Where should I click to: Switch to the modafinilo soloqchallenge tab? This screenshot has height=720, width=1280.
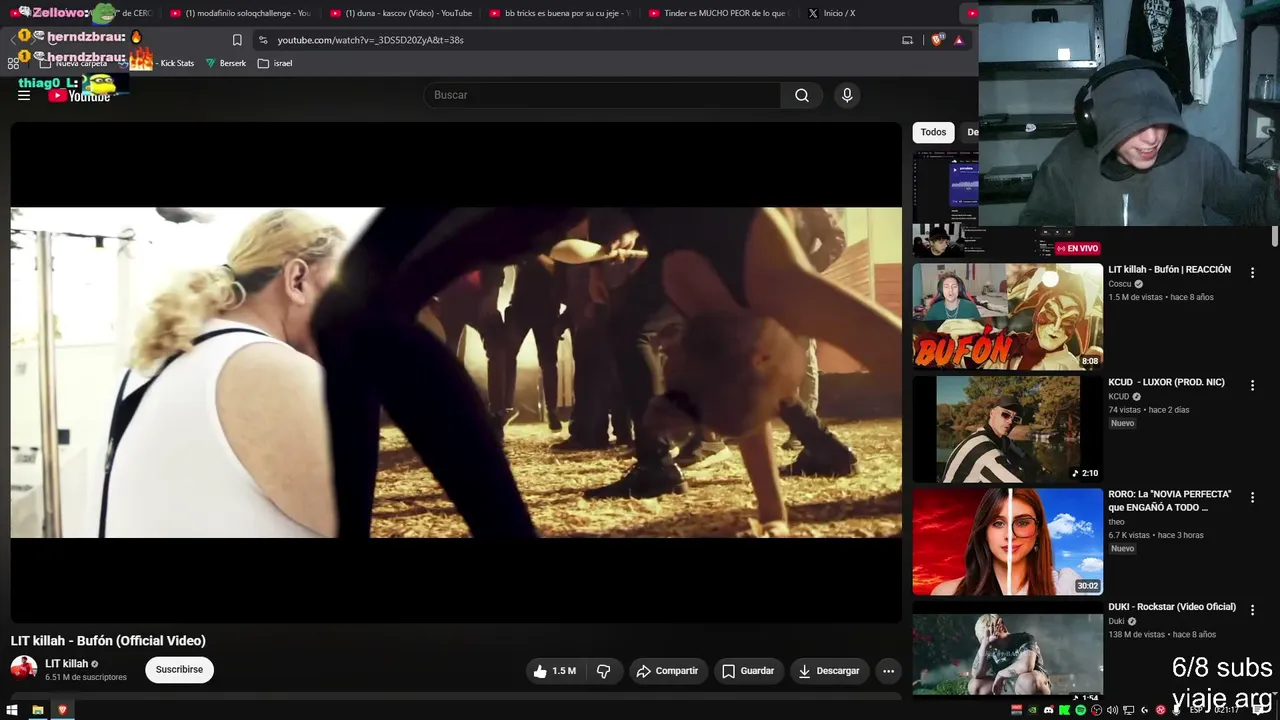click(x=240, y=13)
